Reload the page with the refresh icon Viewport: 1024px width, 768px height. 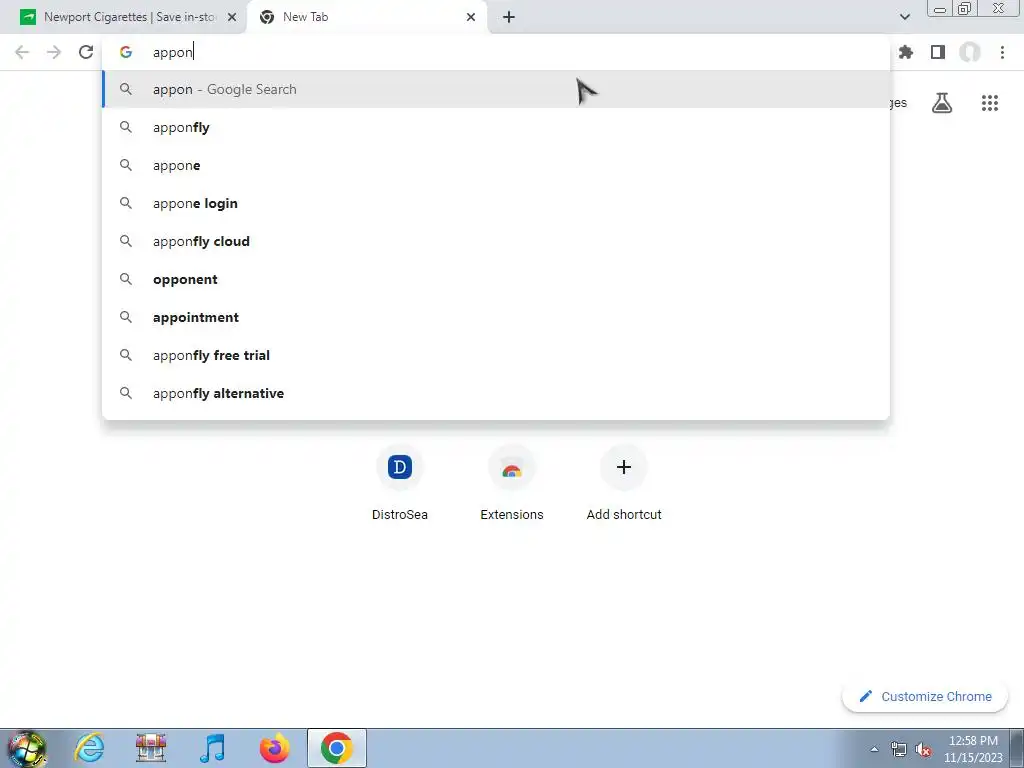pyautogui.click(x=86, y=52)
